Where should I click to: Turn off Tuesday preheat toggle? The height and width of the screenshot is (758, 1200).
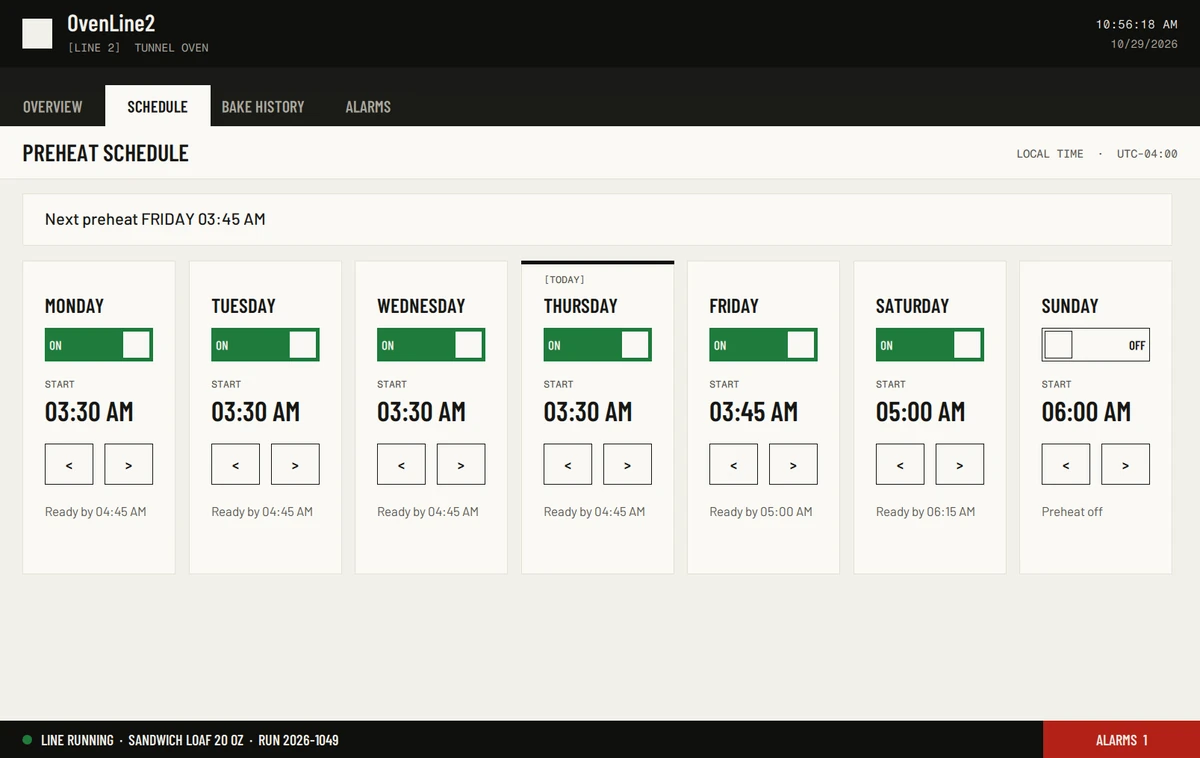pos(265,345)
